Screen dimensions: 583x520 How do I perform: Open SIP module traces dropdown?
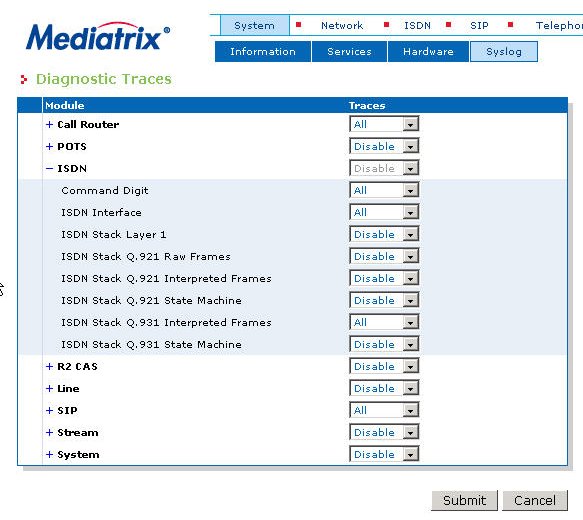pos(384,410)
